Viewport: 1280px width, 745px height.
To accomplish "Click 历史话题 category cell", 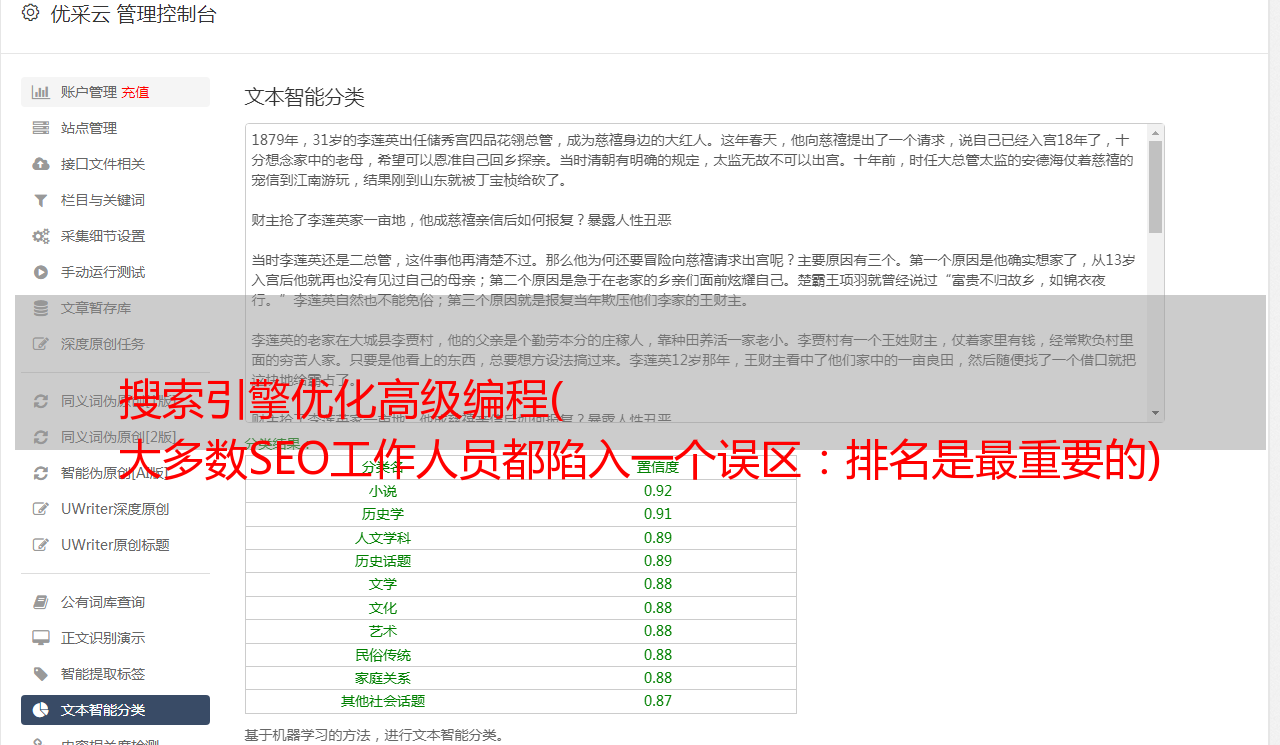I will click(x=383, y=561).
